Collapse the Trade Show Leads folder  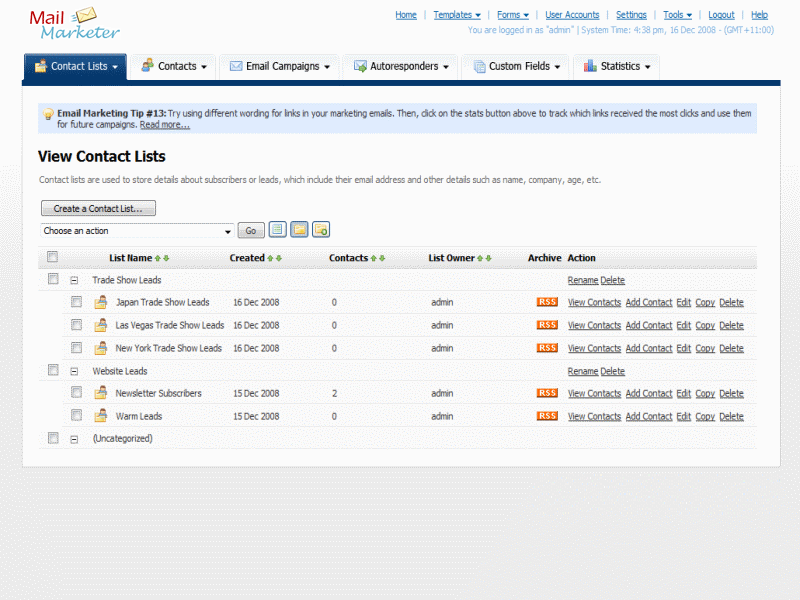(74, 281)
